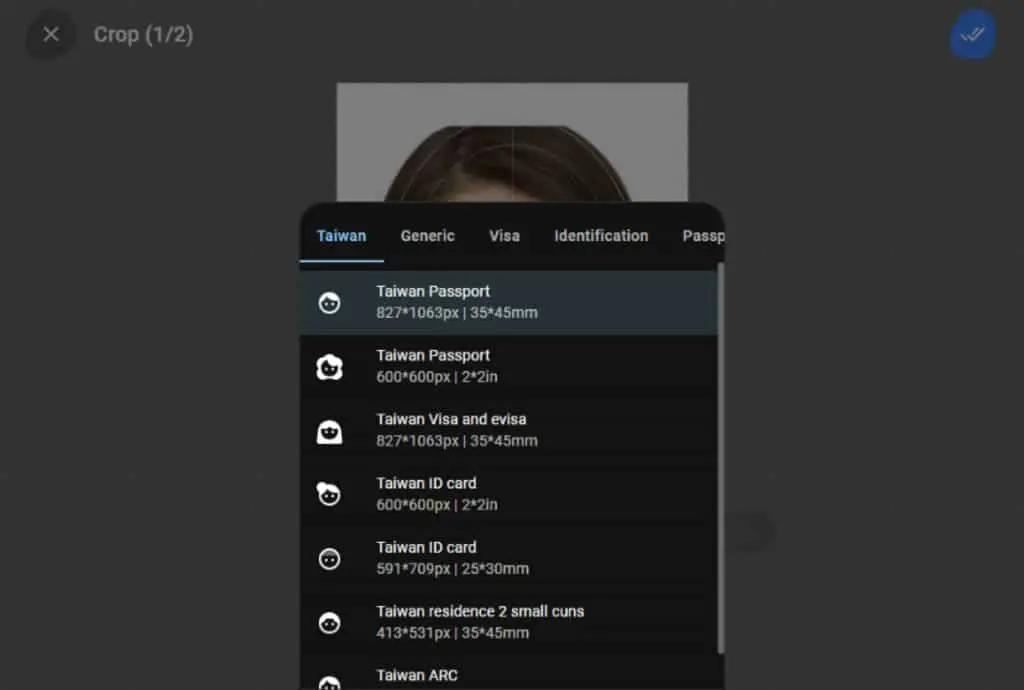Close the Crop screen with the X icon
The height and width of the screenshot is (690, 1024).
pyautogui.click(x=50, y=34)
